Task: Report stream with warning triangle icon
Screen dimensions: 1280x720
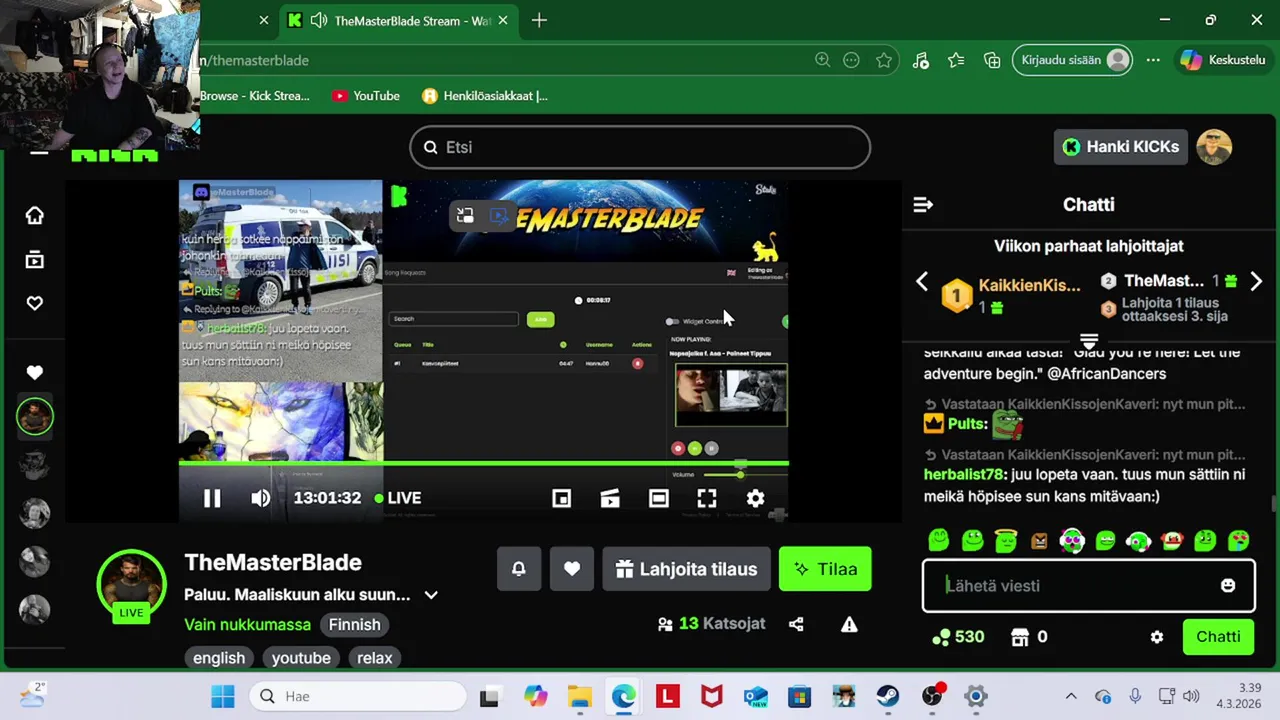Action: click(849, 624)
